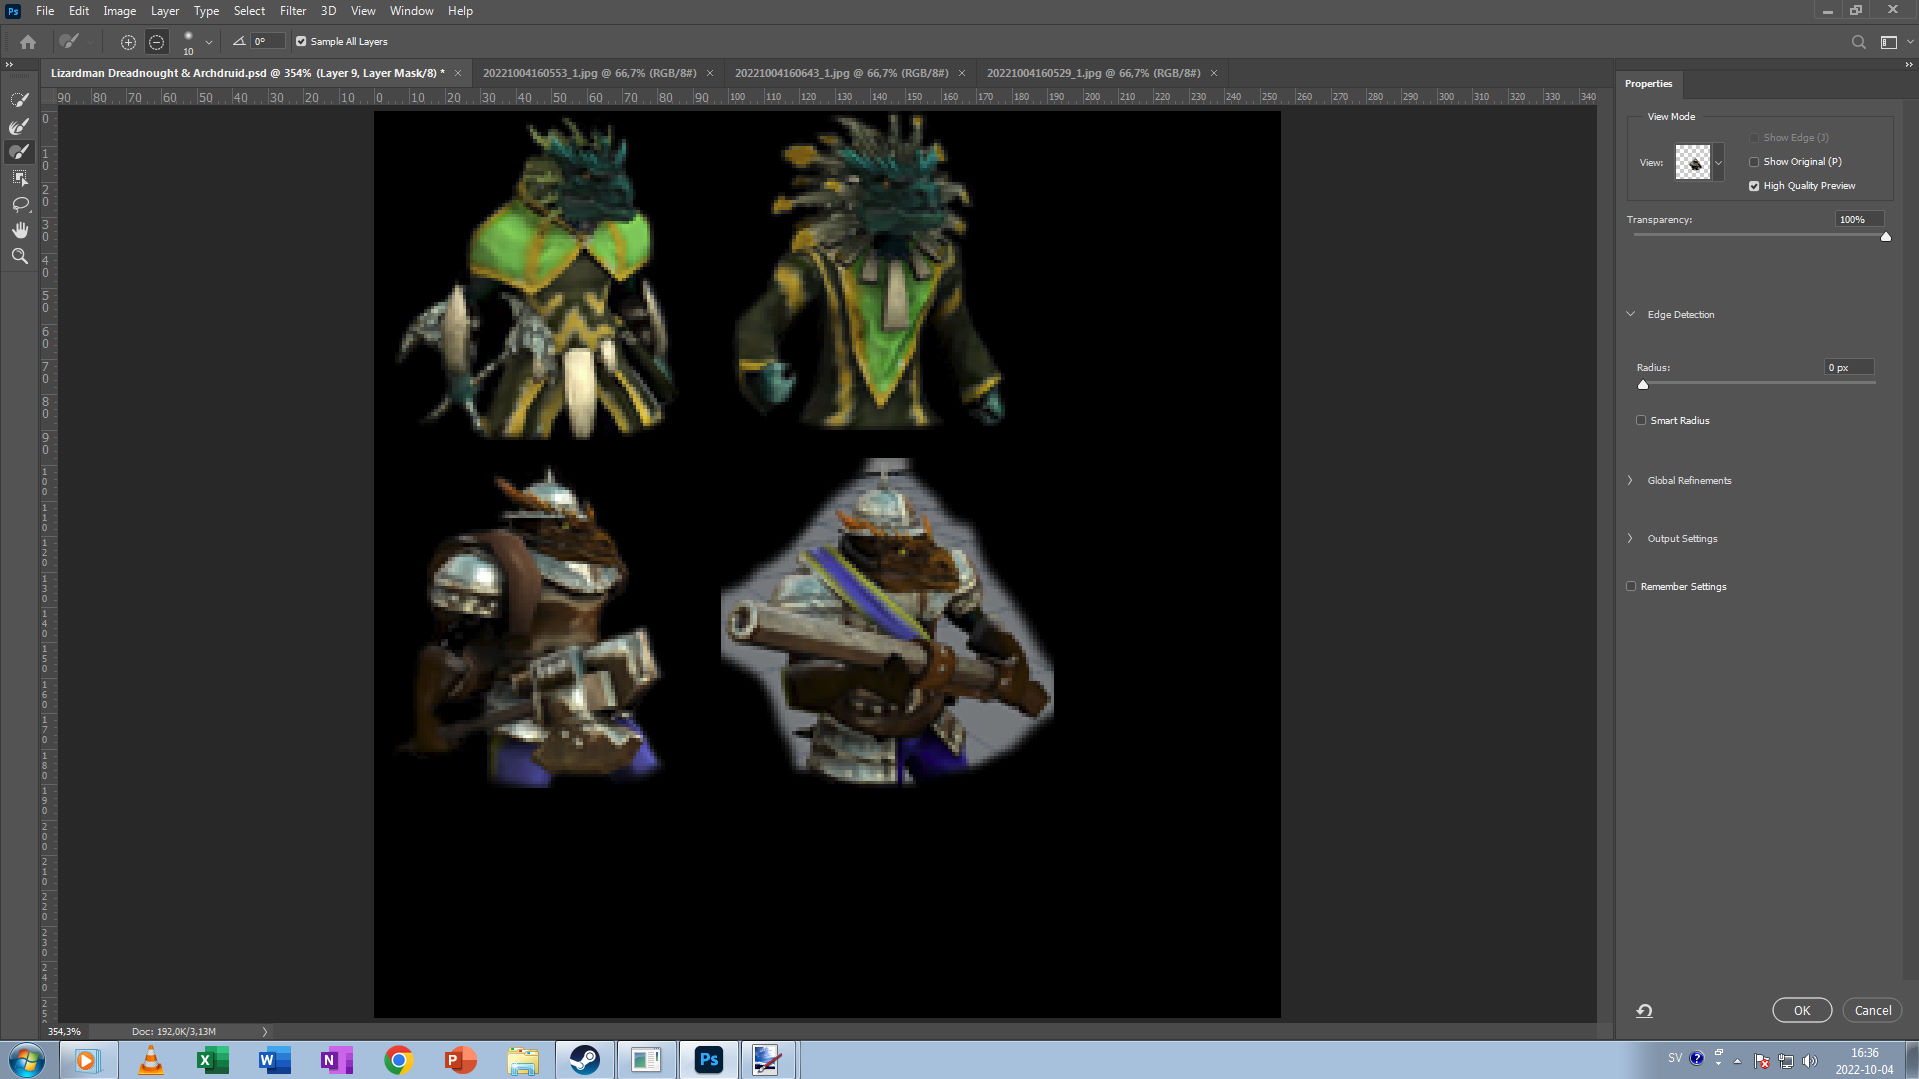Viewport: 1919px width, 1079px height.
Task: Open the Layer menu
Action: [x=165, y=11]
